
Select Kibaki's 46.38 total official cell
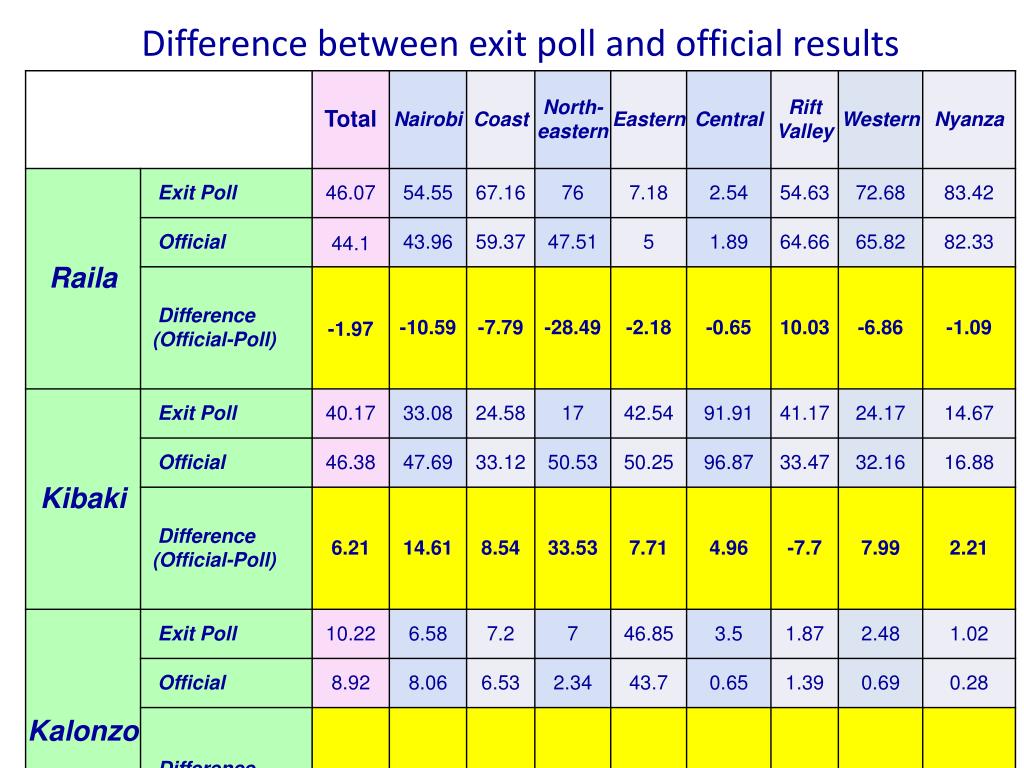point(351,462)
